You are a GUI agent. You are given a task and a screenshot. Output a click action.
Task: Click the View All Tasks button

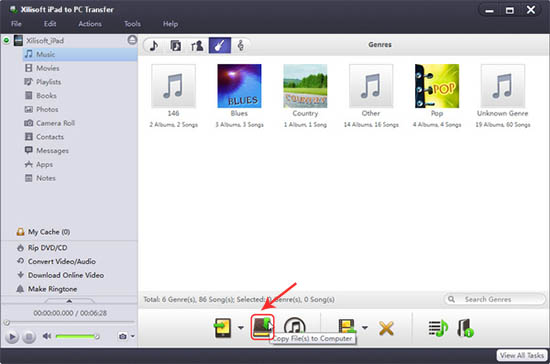coord(522,356)
